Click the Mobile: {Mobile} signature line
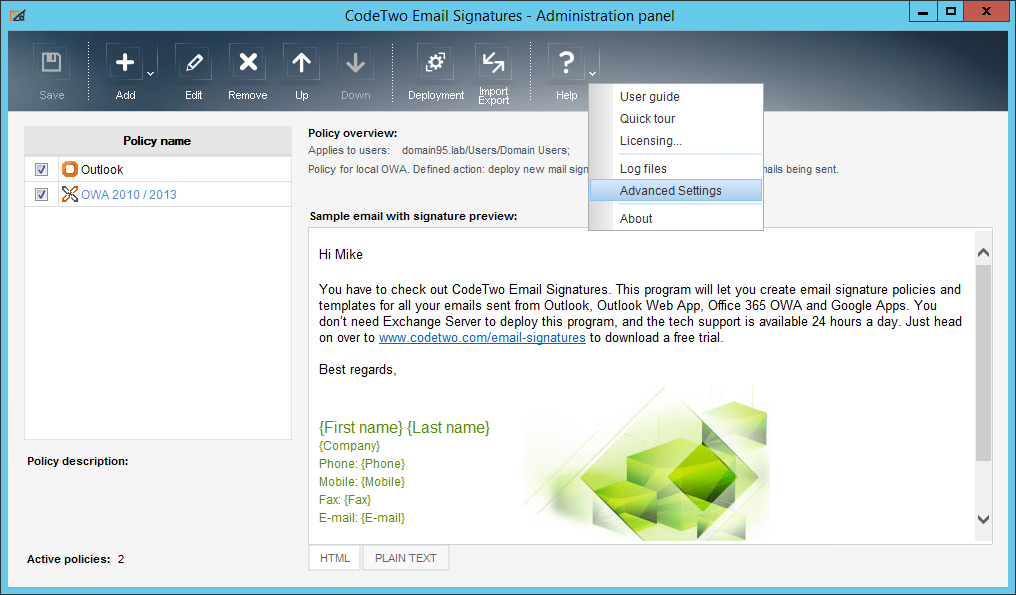 (362, 482)
